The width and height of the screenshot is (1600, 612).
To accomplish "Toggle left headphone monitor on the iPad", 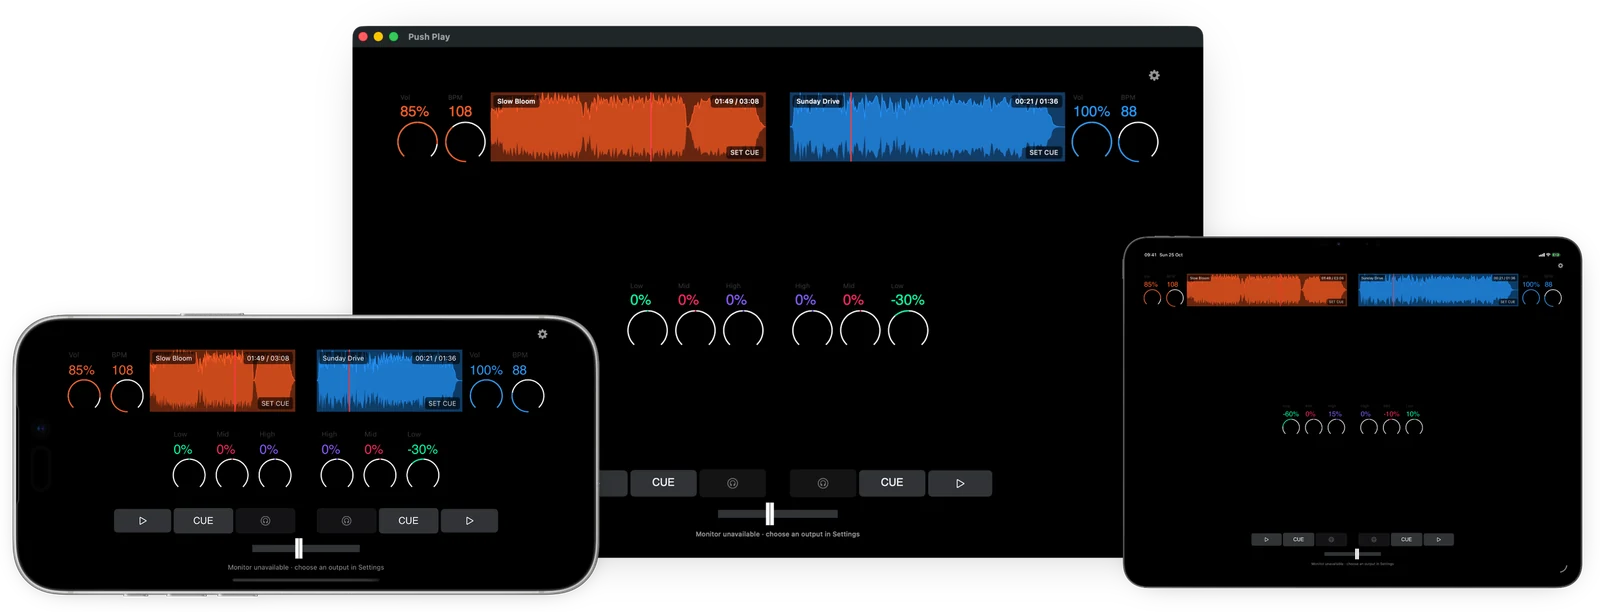I will pos(1331,539).
